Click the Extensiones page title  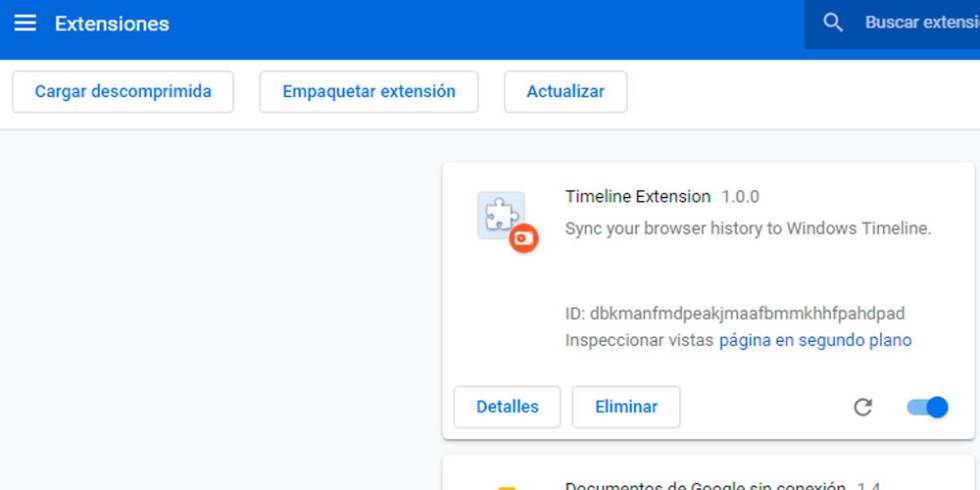(x=112, y=24)
